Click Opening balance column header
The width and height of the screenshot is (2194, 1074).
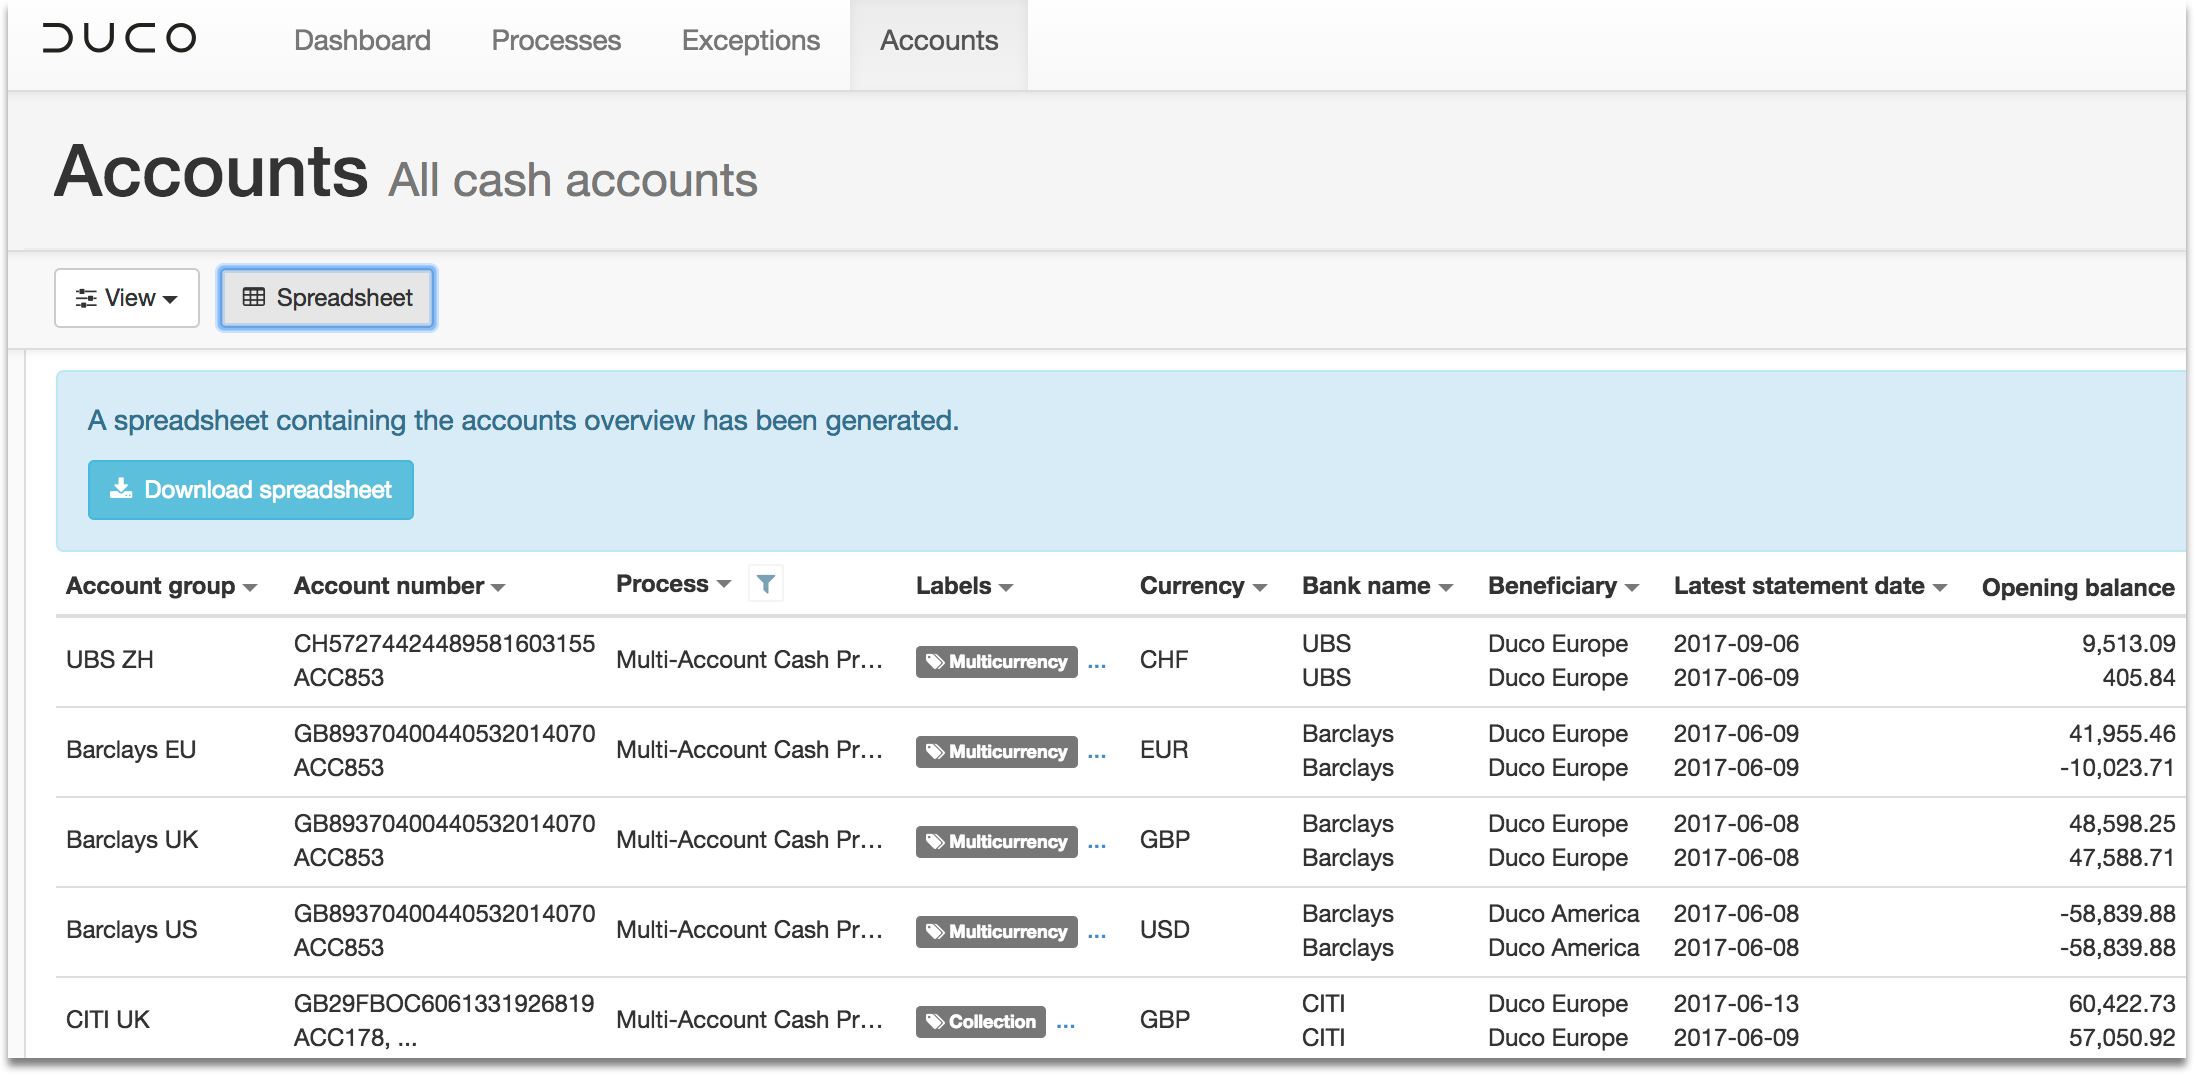pyautogui.click(x=2078, y=587)
